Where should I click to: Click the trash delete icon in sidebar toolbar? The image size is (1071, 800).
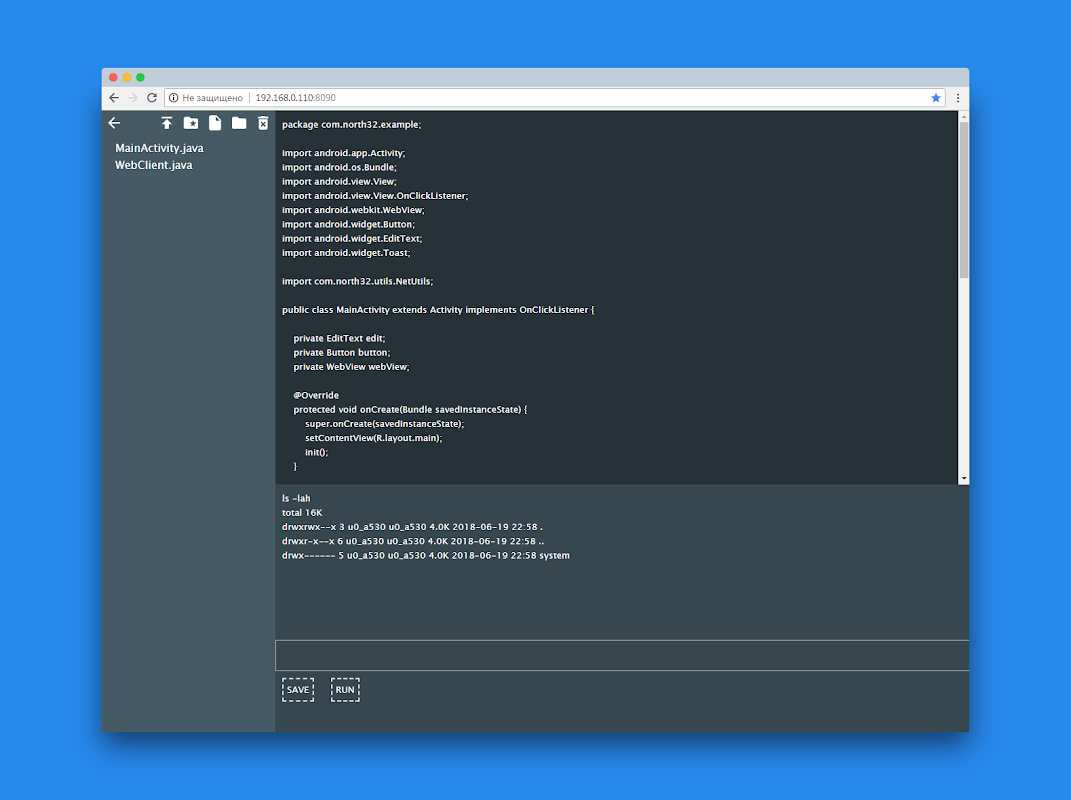click(263, 123)
